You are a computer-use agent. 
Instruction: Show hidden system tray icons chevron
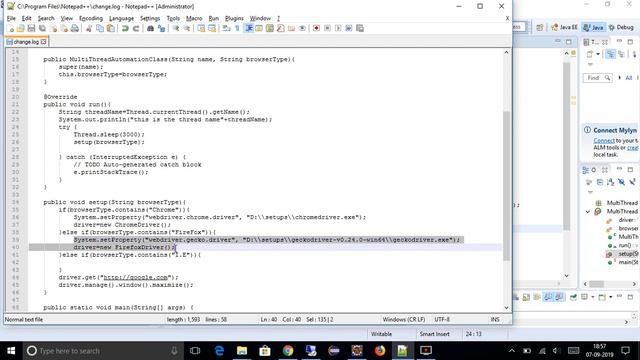[512, 351]
